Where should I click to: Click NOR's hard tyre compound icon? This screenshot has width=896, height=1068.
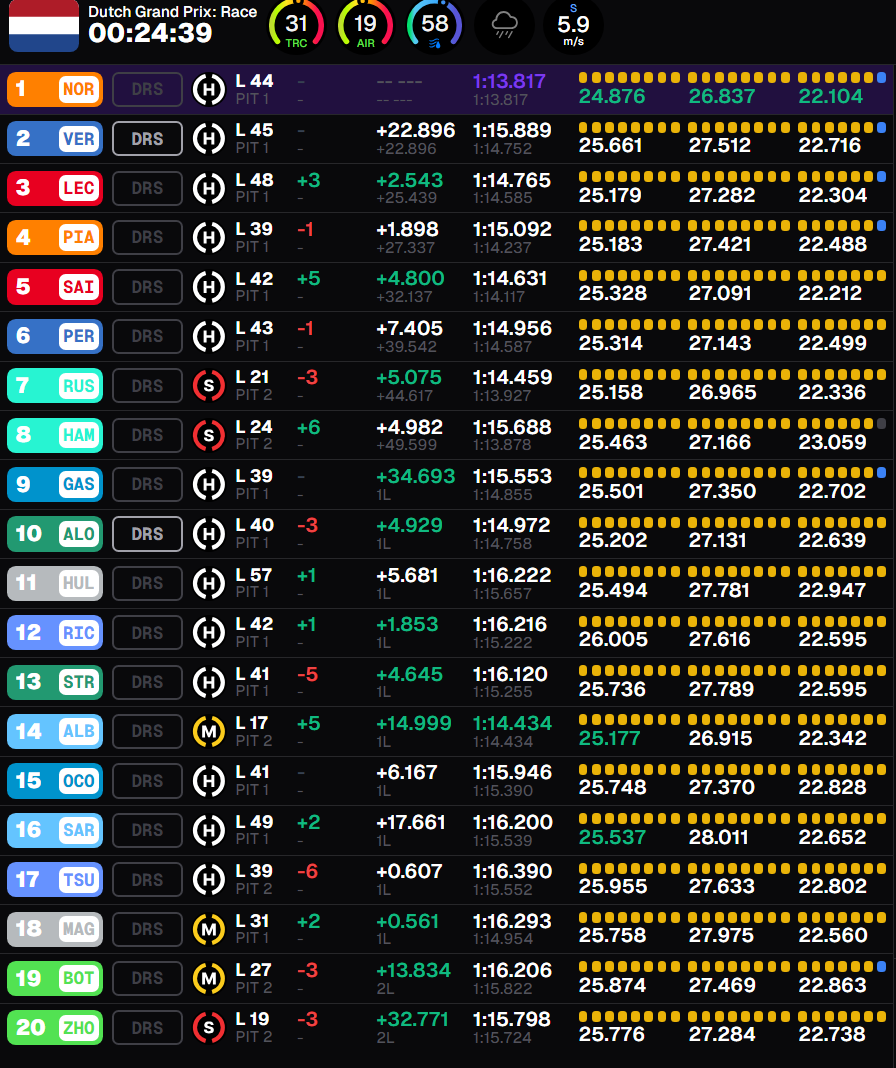pyautogui.click(x=208, y=90)
